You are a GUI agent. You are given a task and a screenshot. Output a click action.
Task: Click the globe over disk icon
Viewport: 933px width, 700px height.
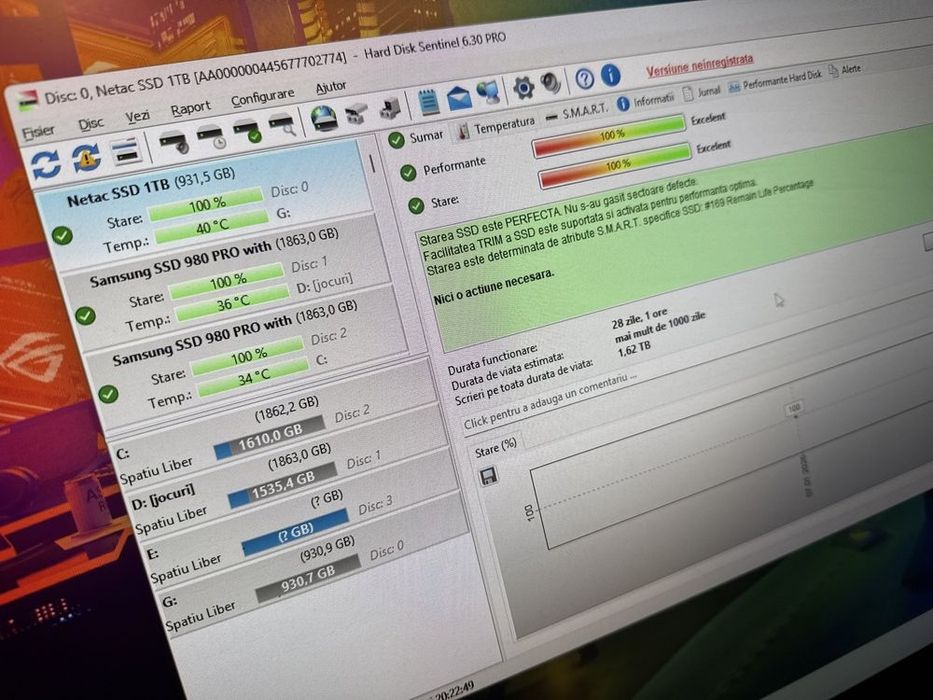tap(324, 118)
